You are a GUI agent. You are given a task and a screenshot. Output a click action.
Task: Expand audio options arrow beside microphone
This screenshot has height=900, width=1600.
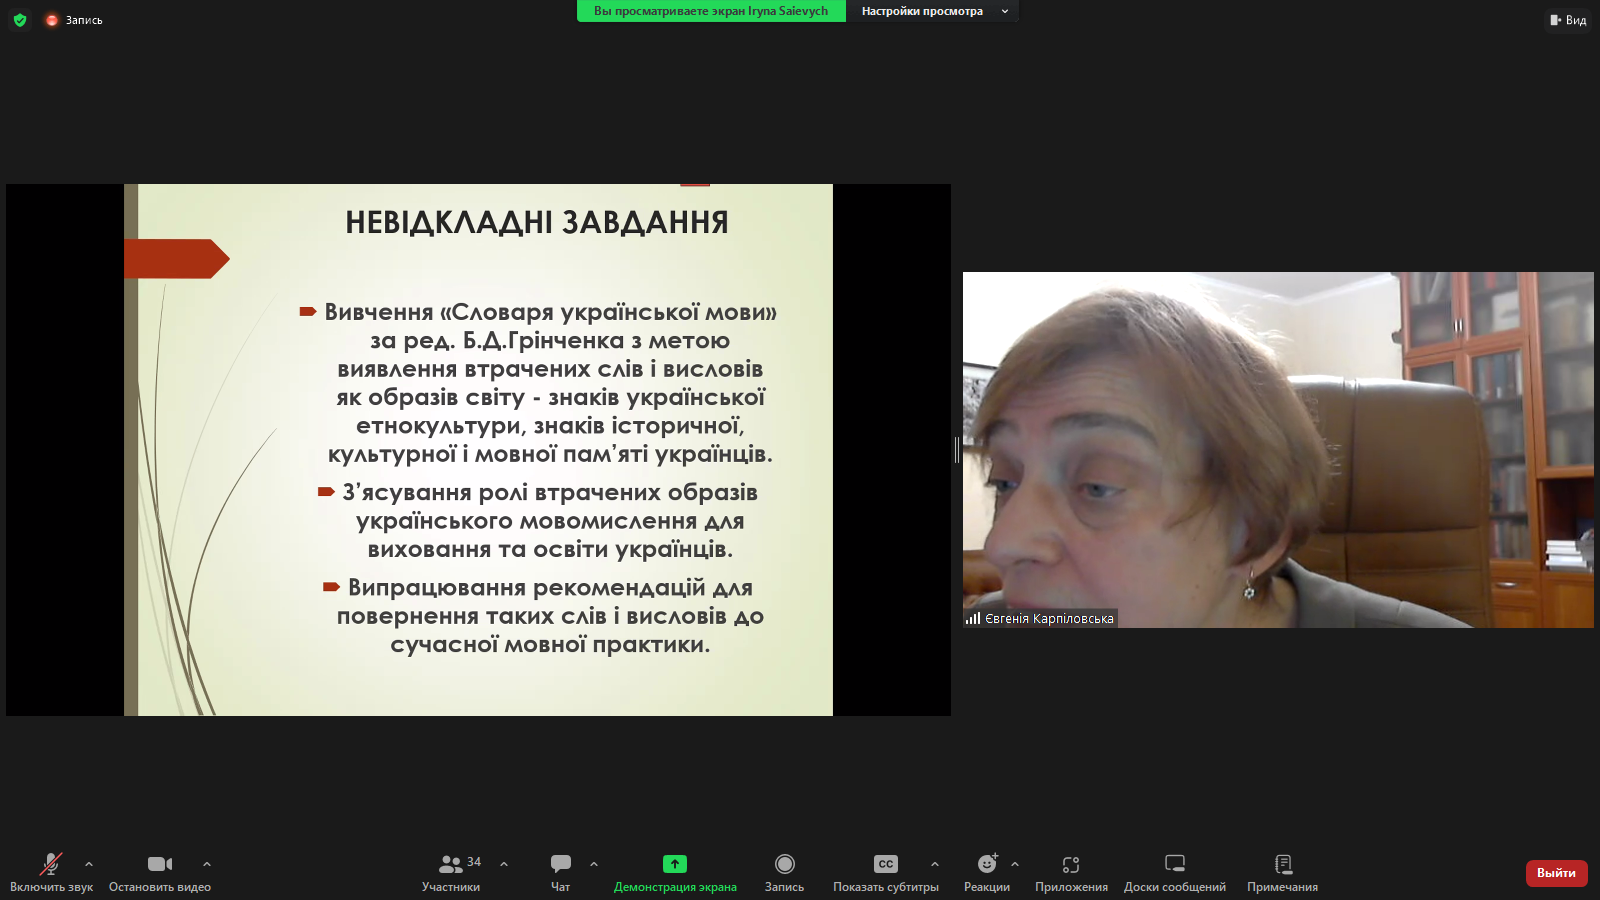[89, 864]
